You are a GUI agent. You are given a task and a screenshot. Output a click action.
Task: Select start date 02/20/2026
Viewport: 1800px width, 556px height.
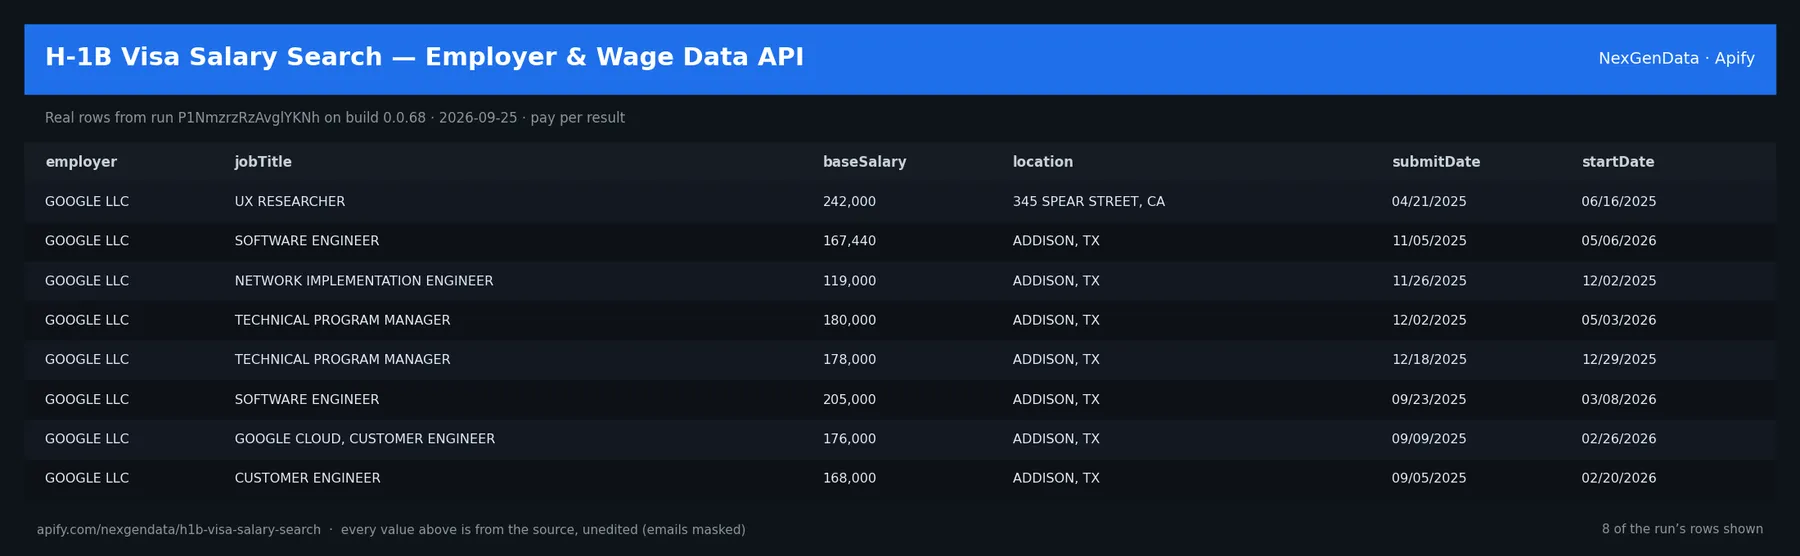[1618, 478]
